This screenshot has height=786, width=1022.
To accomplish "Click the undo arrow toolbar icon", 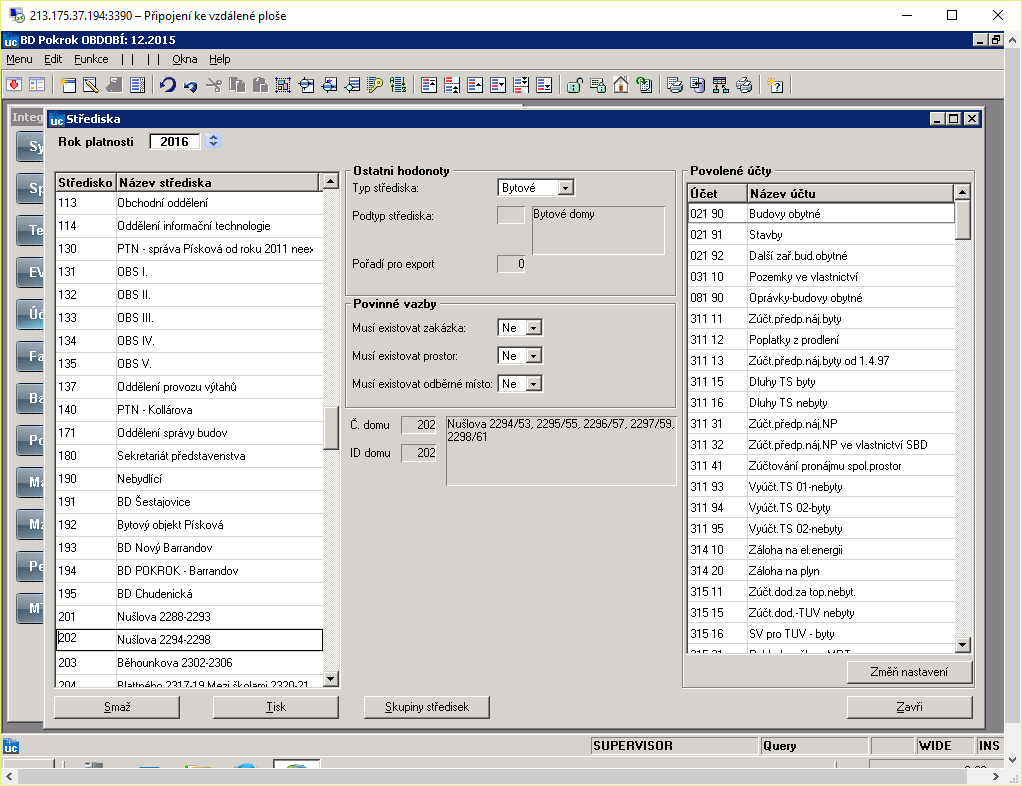I will coord(168,85).
